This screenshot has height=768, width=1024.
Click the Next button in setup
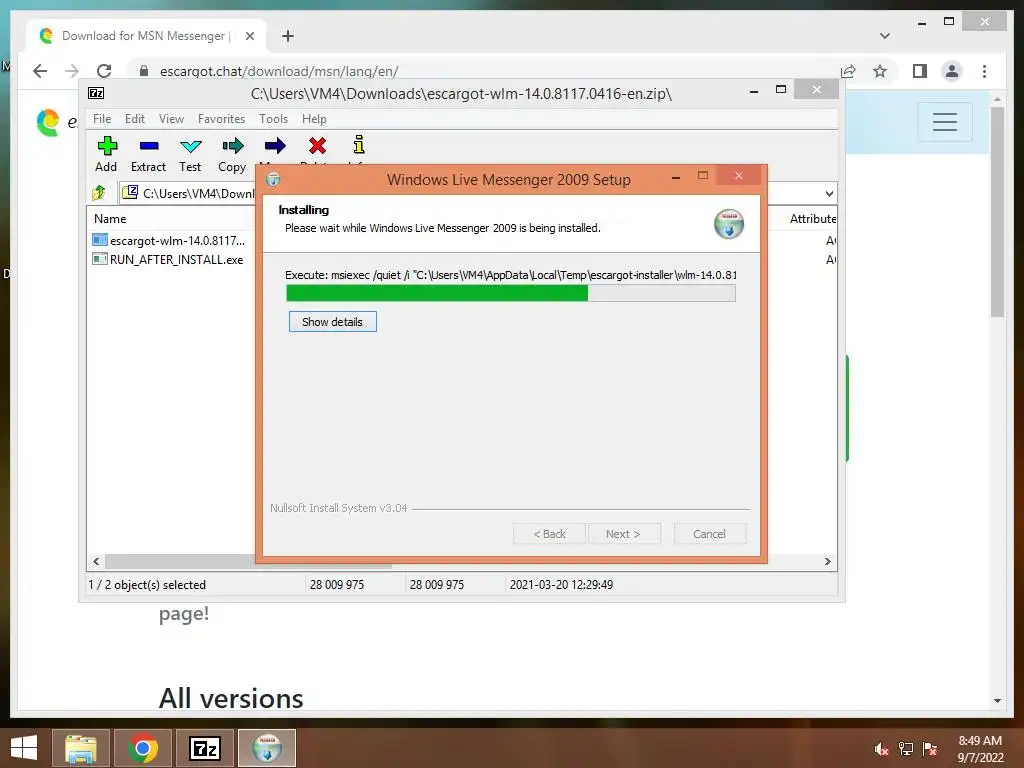623,534
